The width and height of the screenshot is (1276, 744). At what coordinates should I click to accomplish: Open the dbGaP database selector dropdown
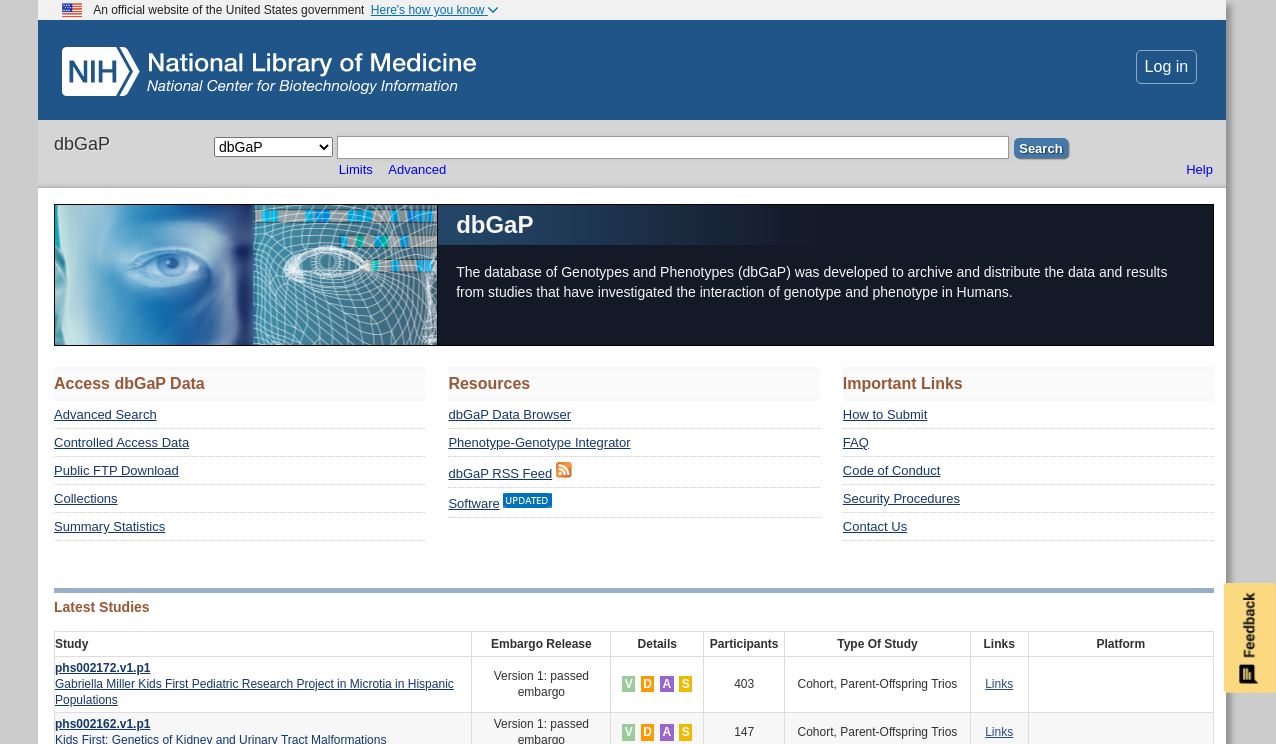click(273, 147)
